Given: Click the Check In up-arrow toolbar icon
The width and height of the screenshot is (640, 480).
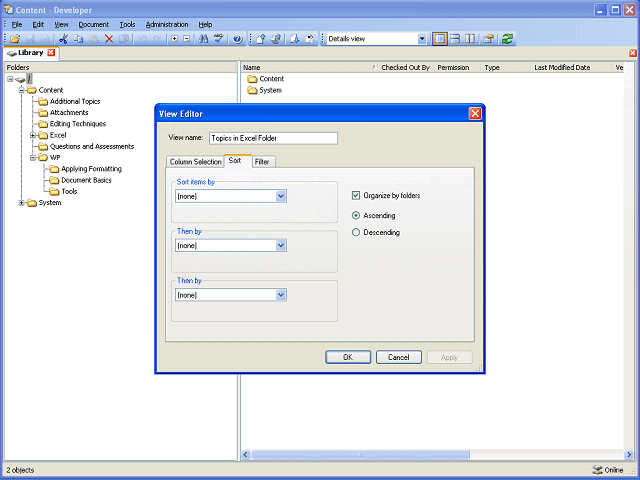Looking at the screenshot, I should (x=260, y=39).
